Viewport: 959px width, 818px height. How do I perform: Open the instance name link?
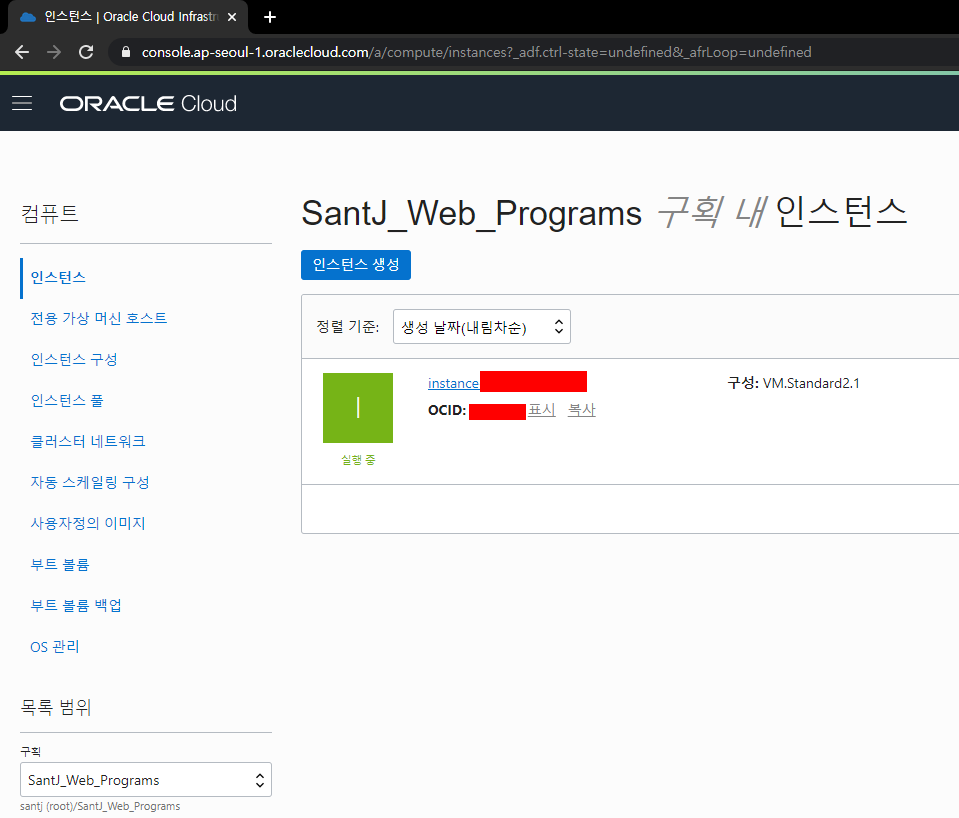(453, 383)
